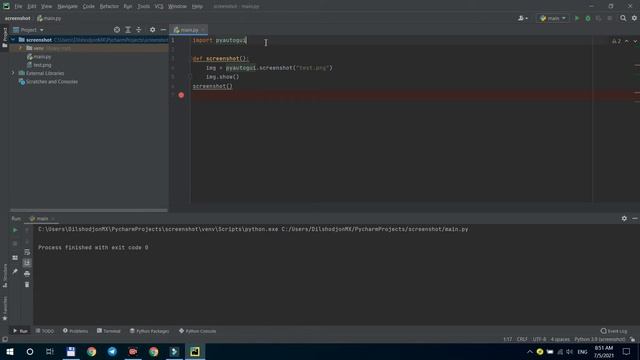This screenshot has width=640, height=360.
Task: Open Telegram from the taskbar
Action: pos(112,351)
